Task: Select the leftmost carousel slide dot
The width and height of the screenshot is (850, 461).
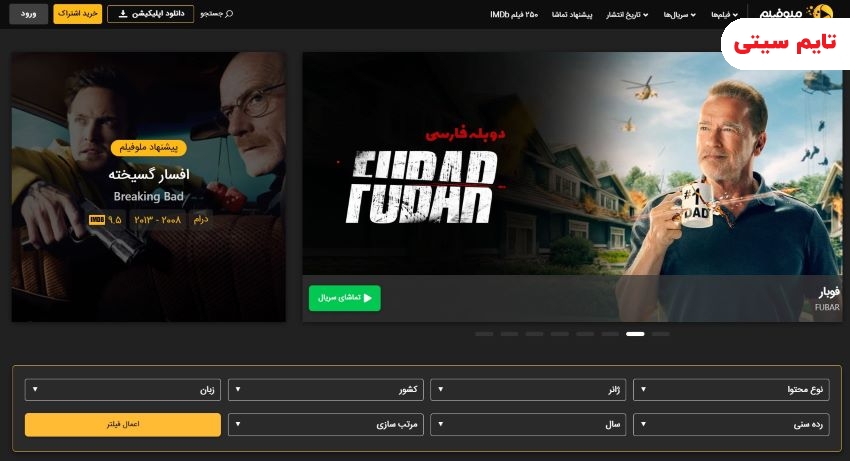Action: [484, 334]
